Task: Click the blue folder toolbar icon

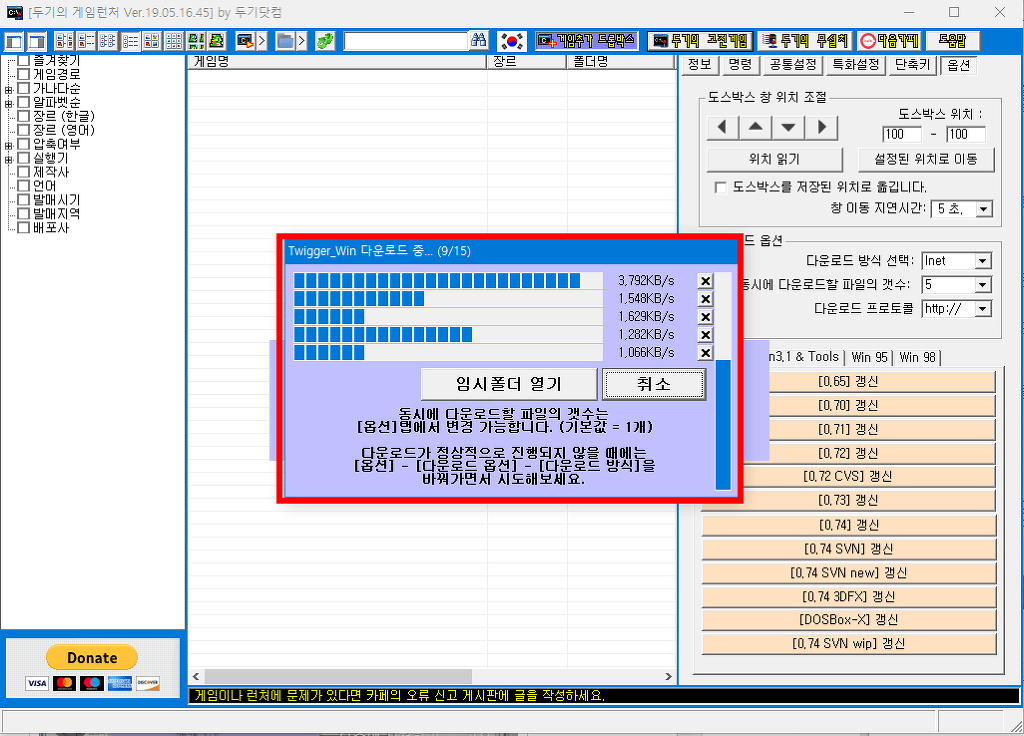Action: 285,42
